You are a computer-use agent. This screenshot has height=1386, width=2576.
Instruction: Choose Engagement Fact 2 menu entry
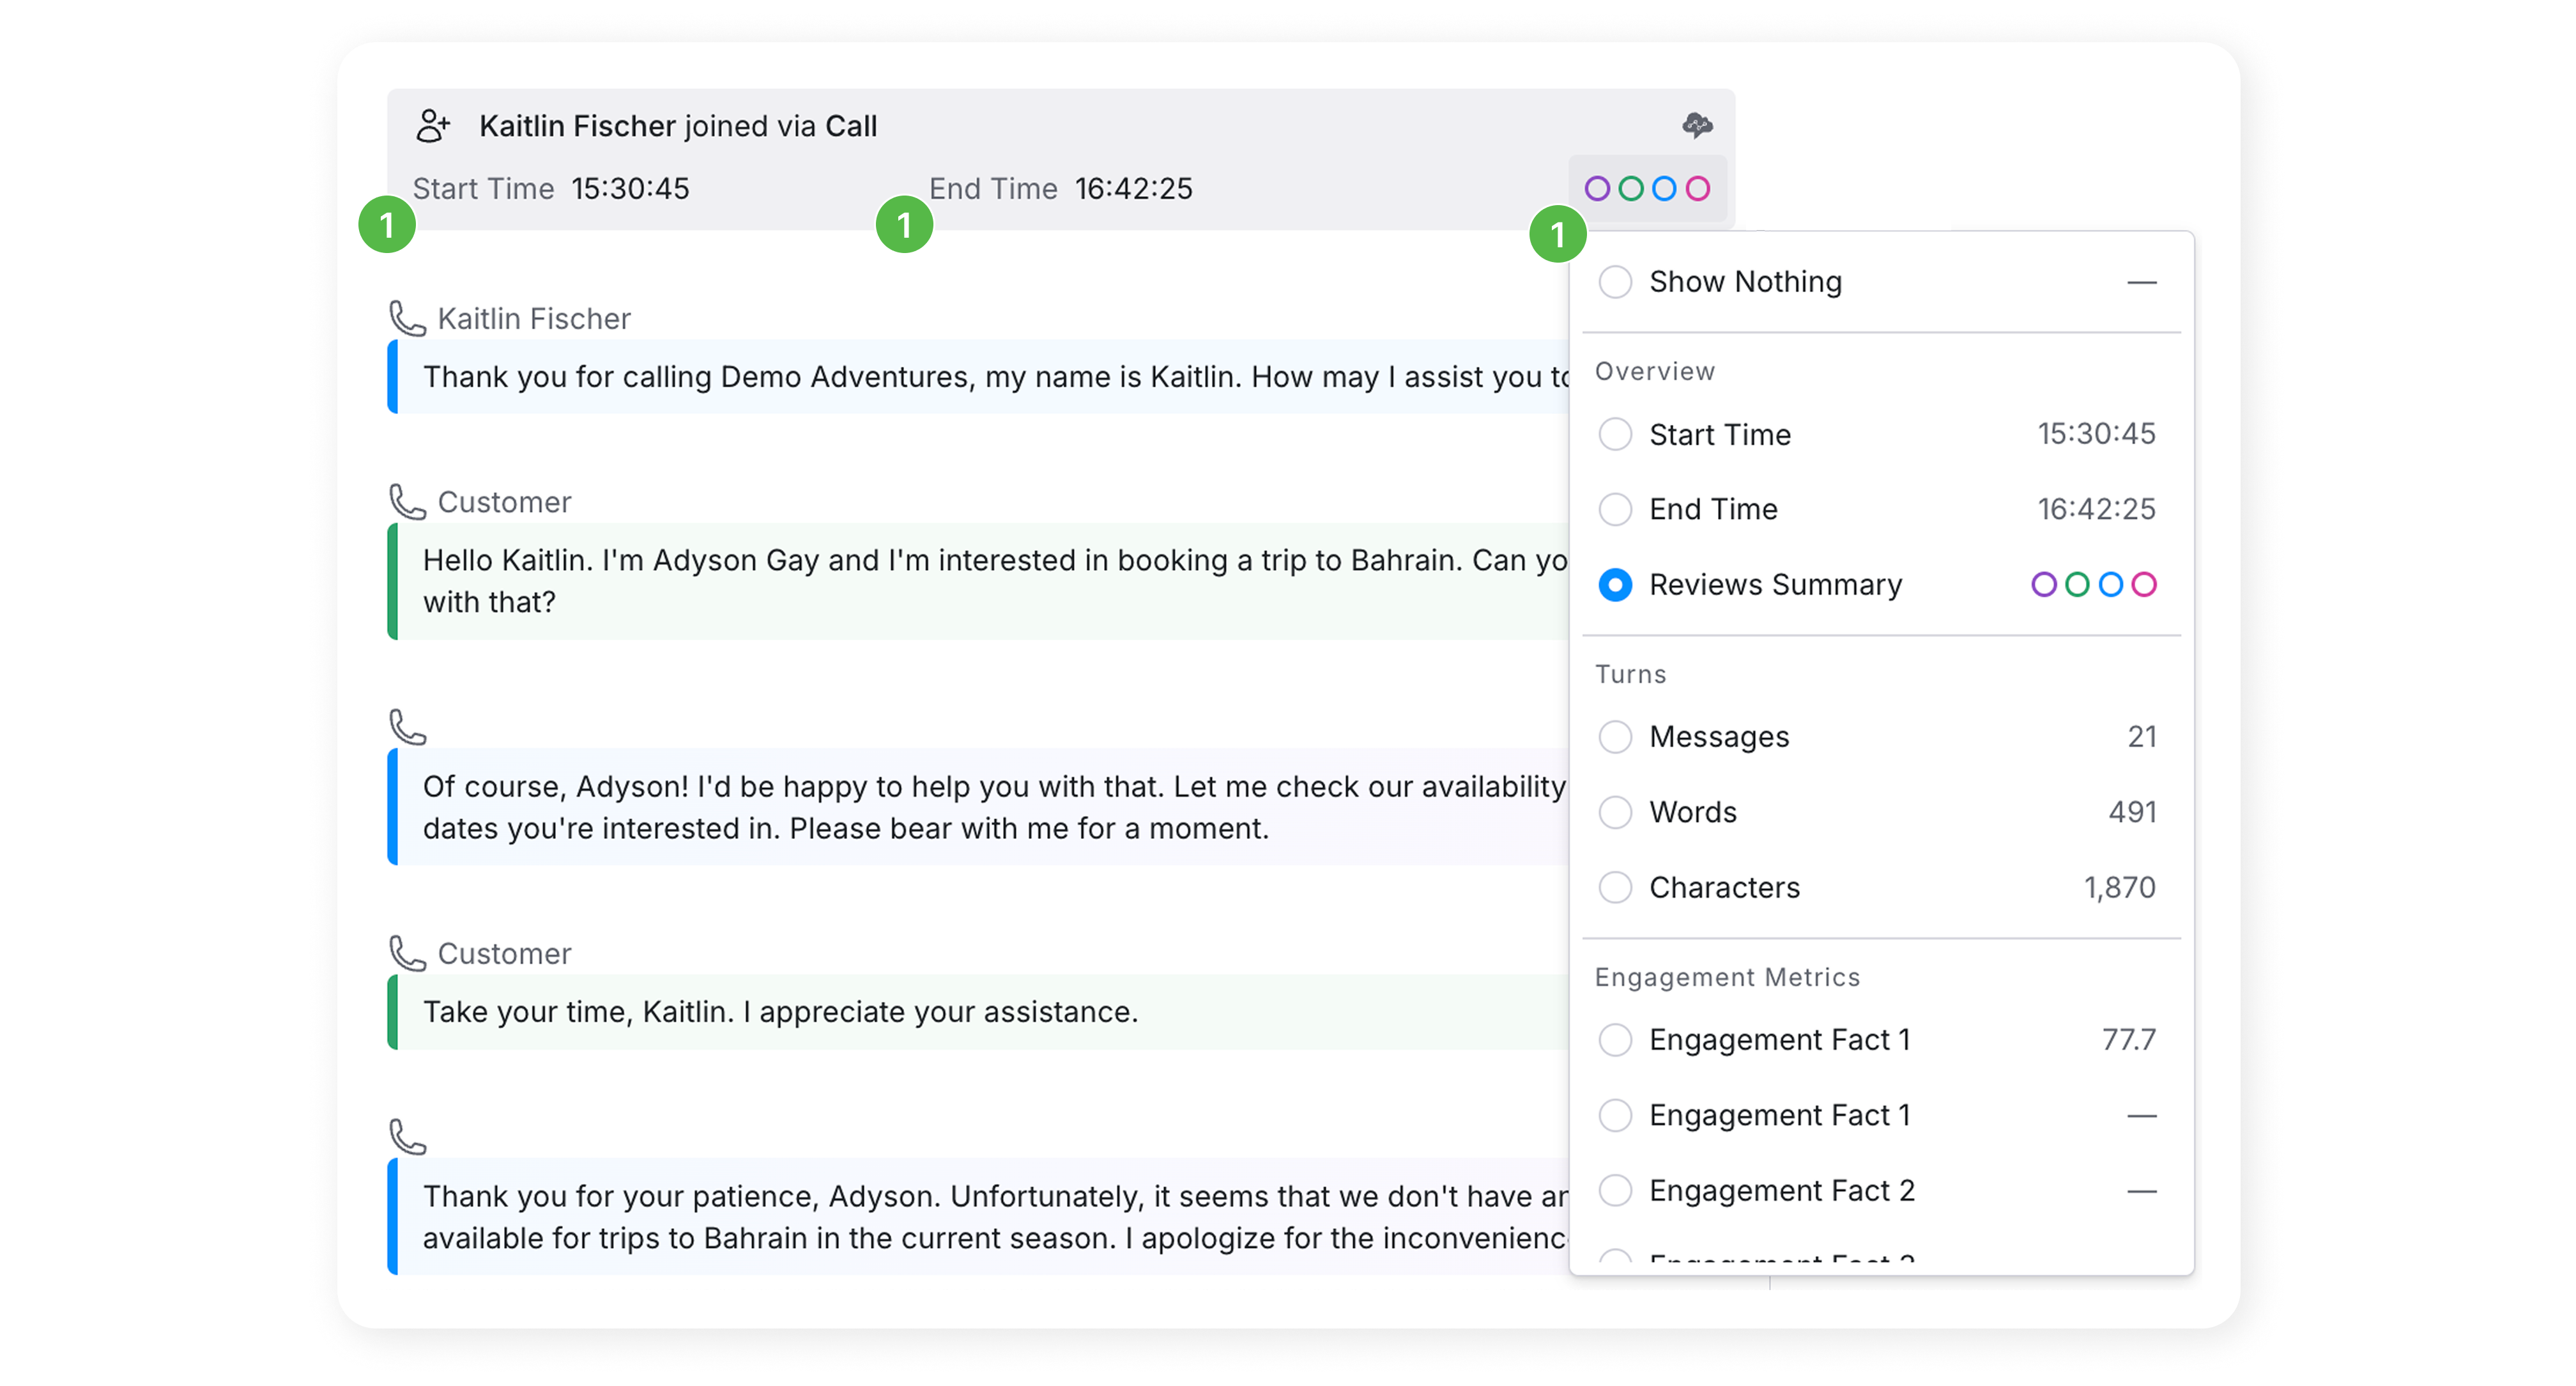click(x=1781, y=1191)
